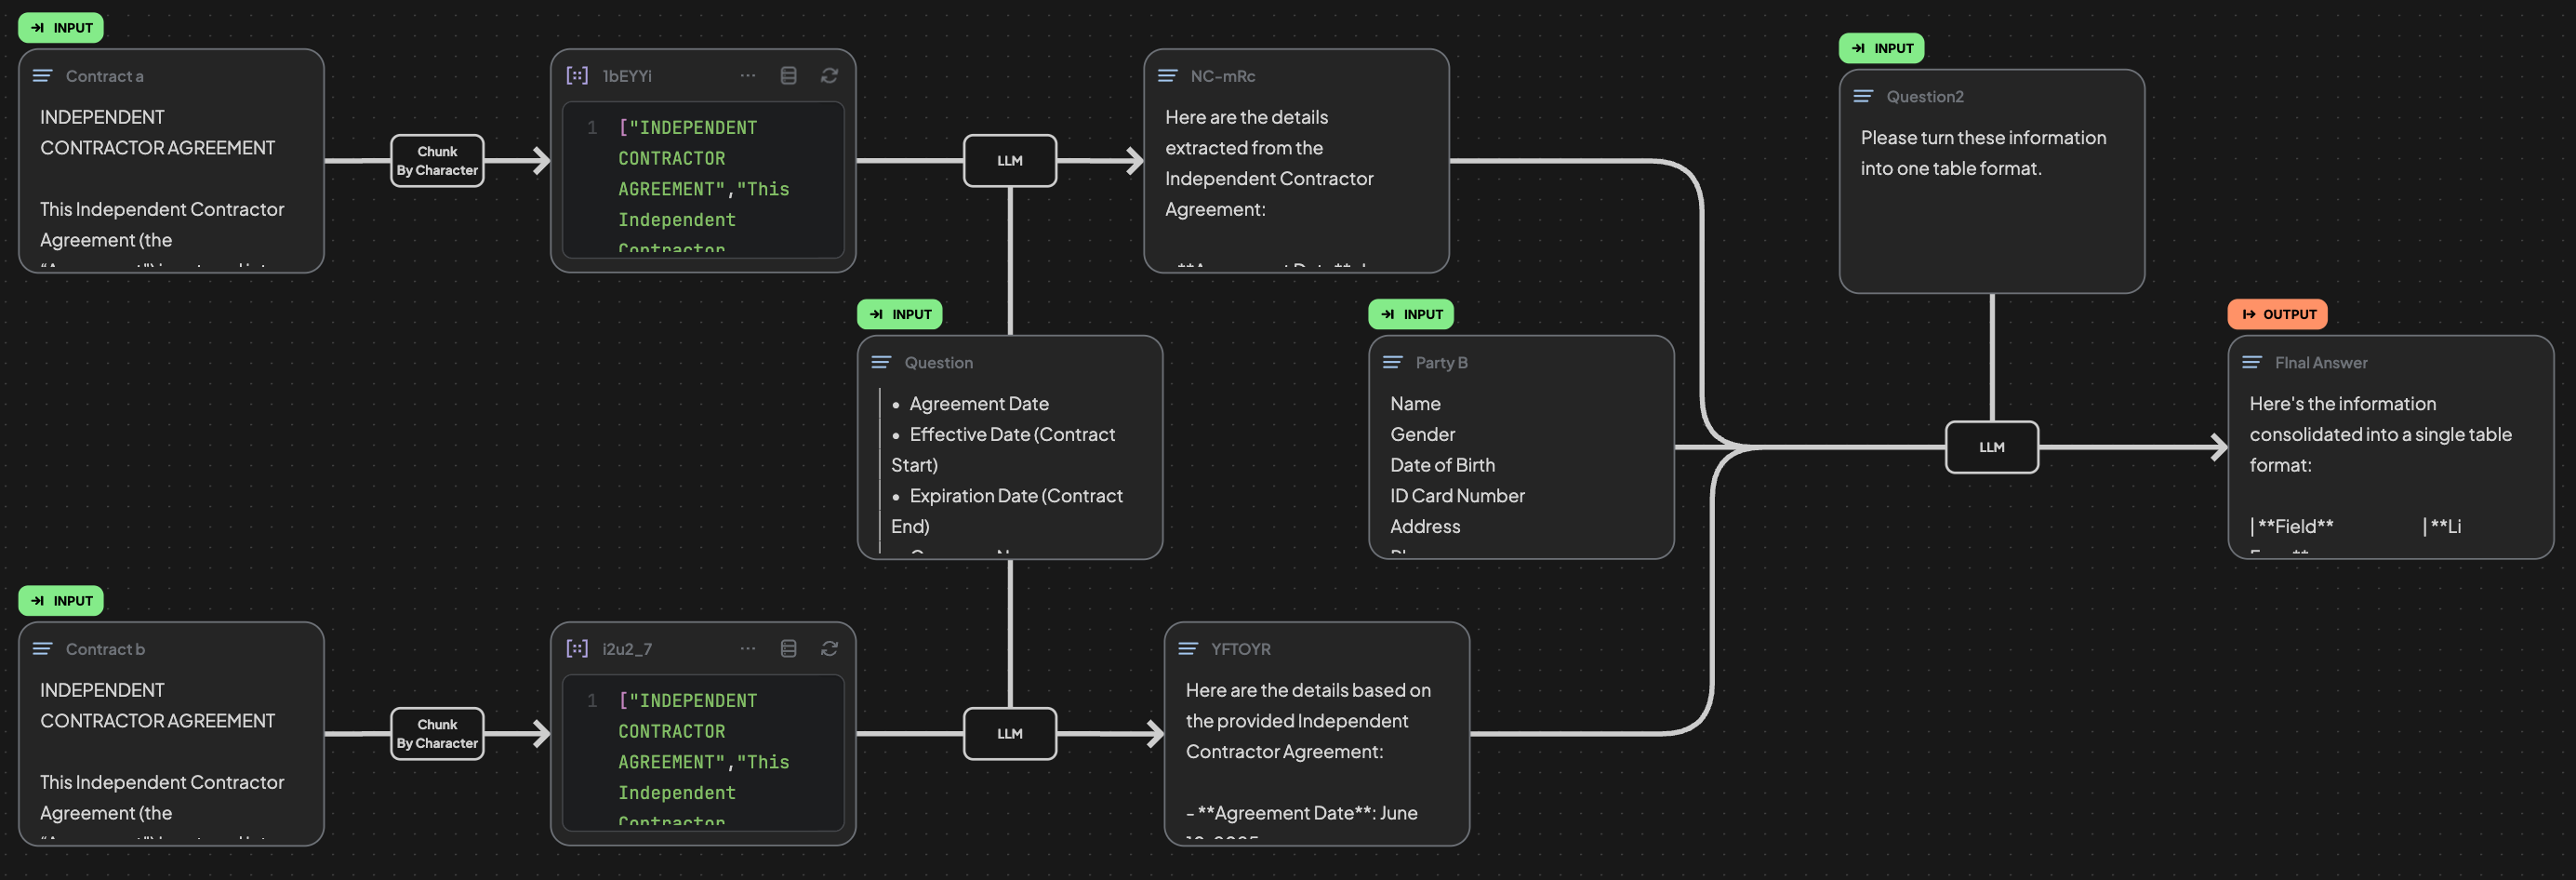Open the more options menu on node 1bEYYi

(748, 76)
